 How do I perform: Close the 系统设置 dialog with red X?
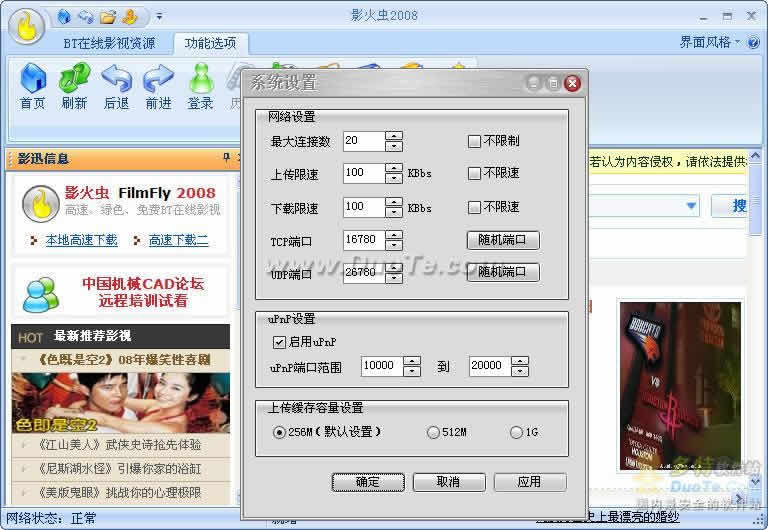click(572, 83)
